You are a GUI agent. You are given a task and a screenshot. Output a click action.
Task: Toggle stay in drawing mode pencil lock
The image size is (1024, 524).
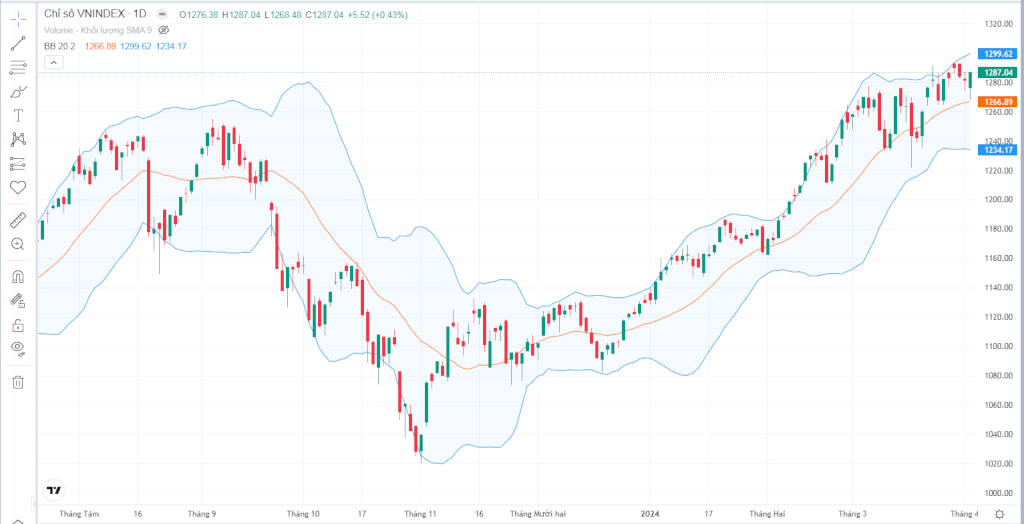[18, 301]
